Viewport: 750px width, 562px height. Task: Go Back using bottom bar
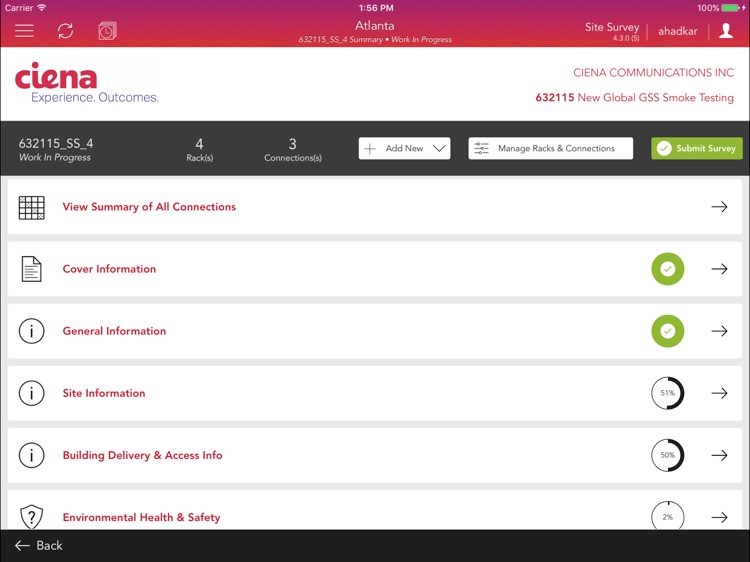38,545
